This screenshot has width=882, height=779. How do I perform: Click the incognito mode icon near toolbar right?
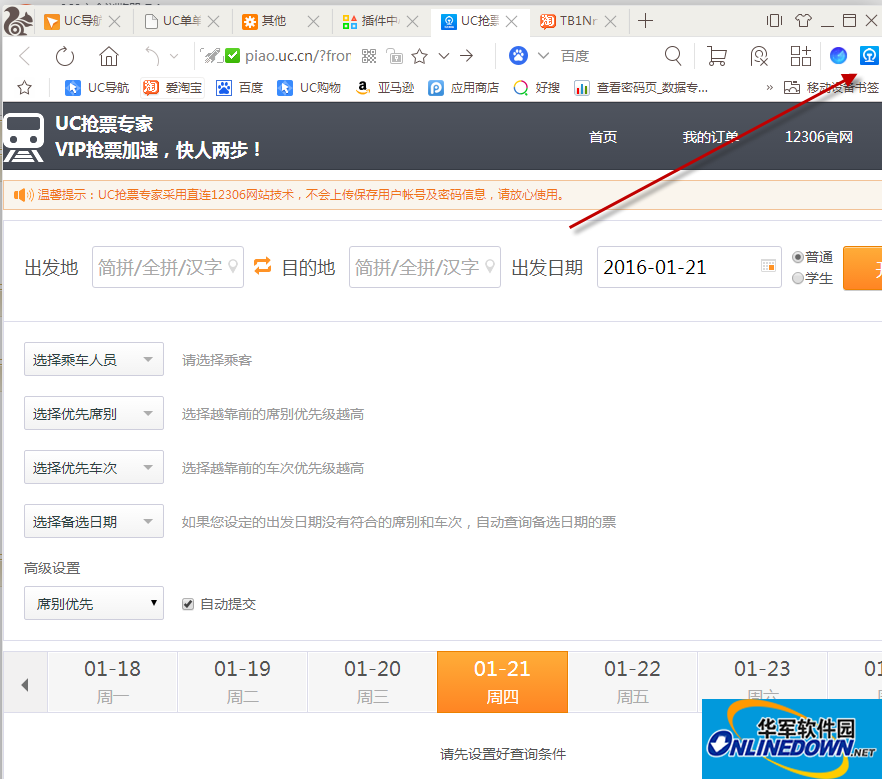[x=759, y=56]
